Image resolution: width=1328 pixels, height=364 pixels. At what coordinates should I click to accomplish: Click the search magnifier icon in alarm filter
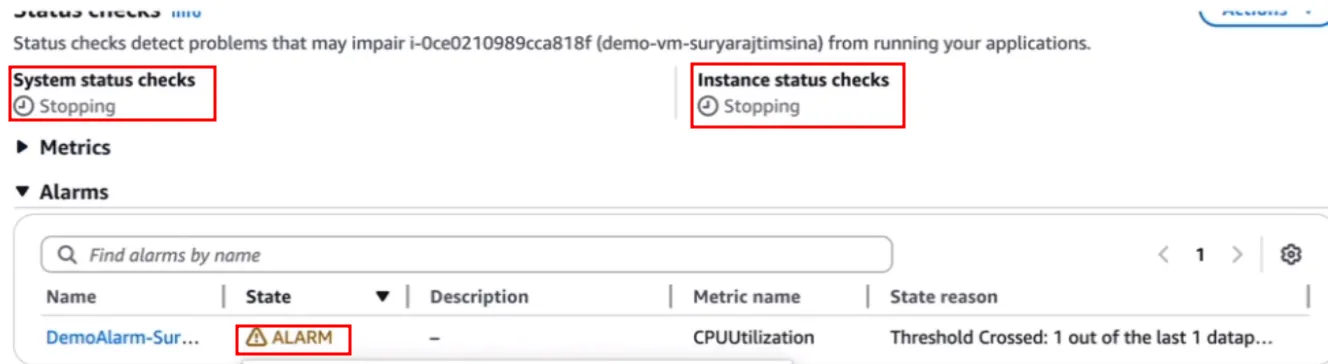67,255
